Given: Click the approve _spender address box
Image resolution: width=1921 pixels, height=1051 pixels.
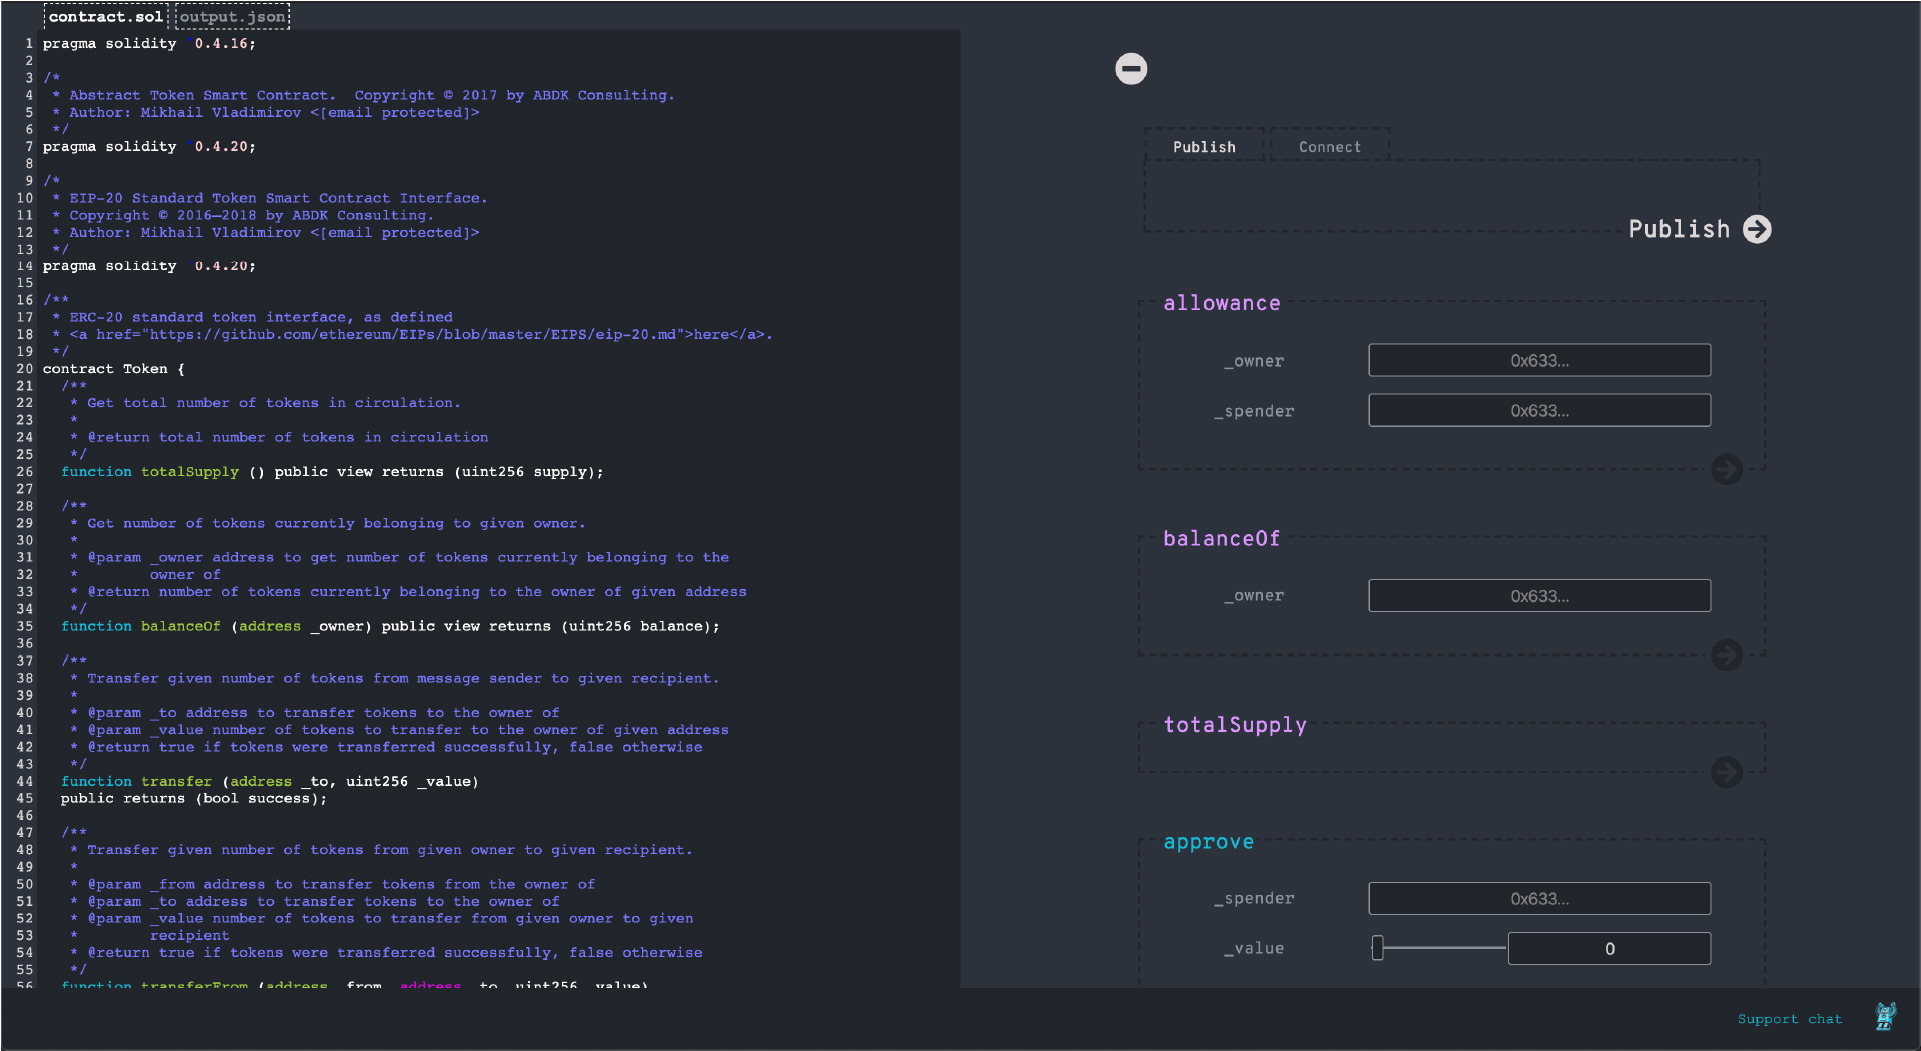Looking at the screenshot, I should (x=1538, y=898).
